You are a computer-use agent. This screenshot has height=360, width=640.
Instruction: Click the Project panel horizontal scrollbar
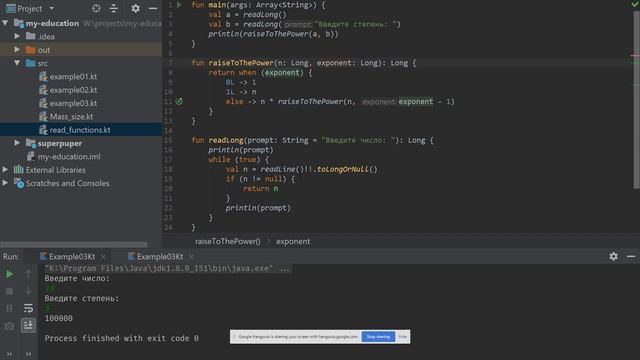click(x=74, y=244)
